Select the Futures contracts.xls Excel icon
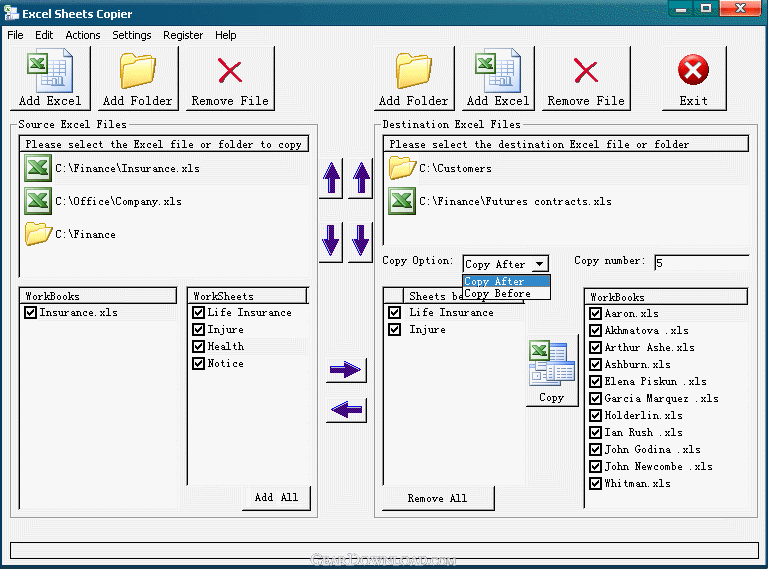This screenshot has height=569, width=768. coord(402,201)
